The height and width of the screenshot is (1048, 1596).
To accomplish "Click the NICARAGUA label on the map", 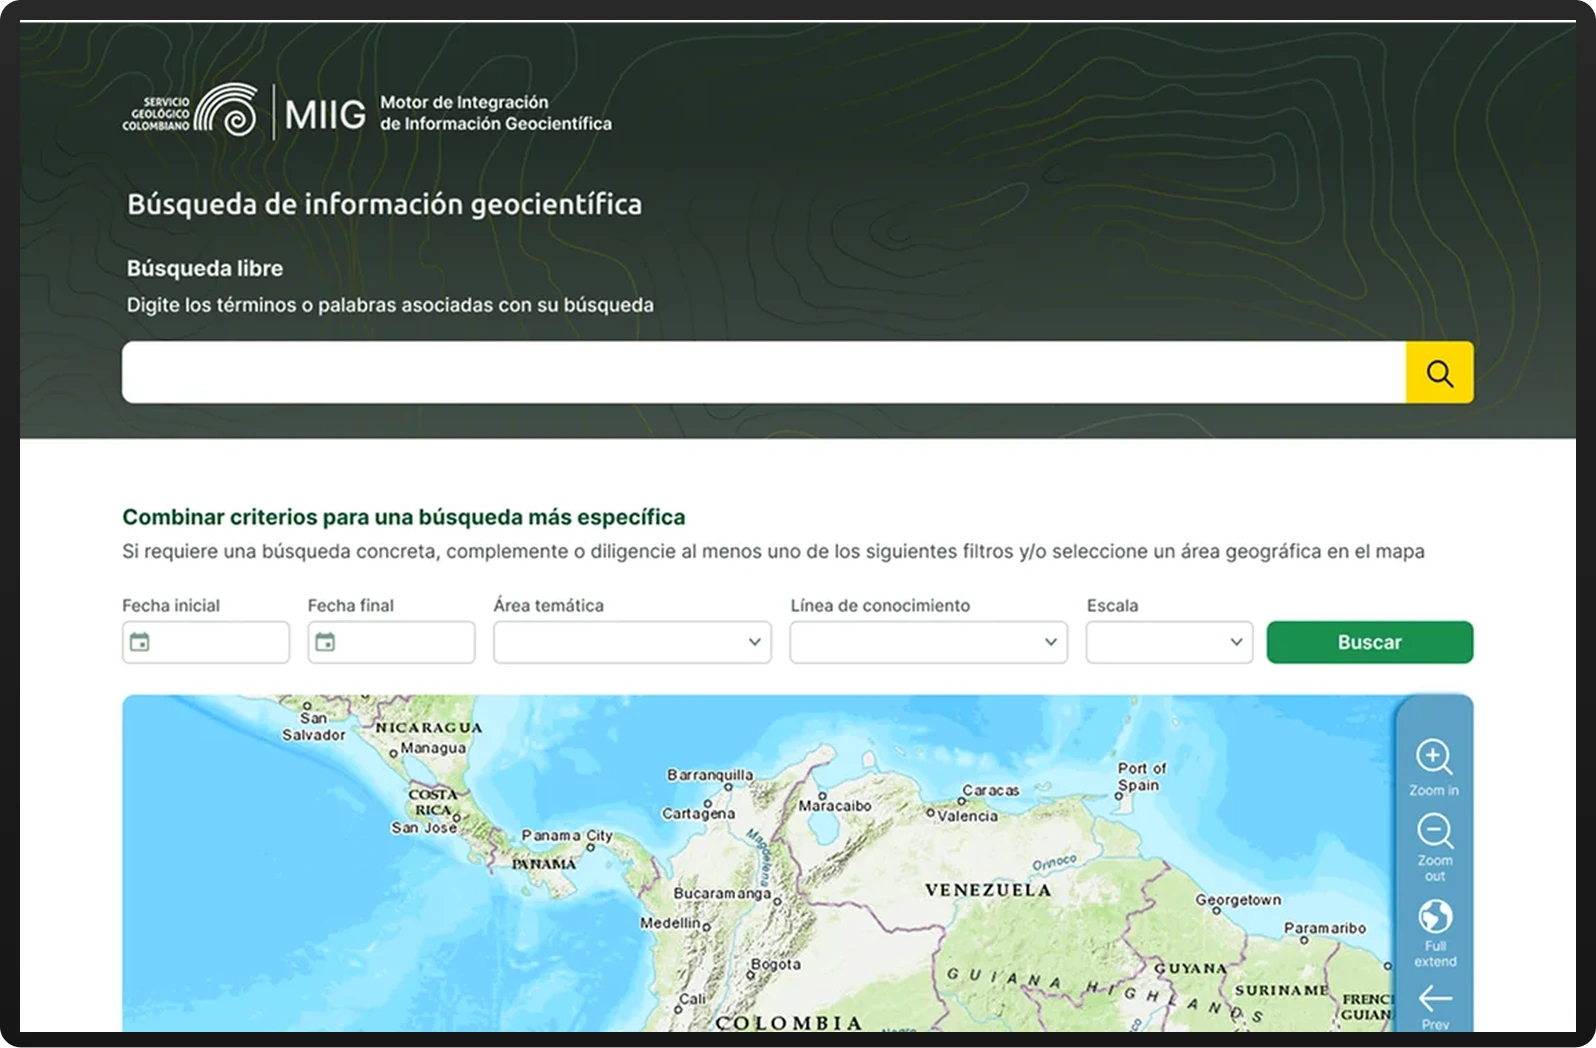I will tap(428, 728).
